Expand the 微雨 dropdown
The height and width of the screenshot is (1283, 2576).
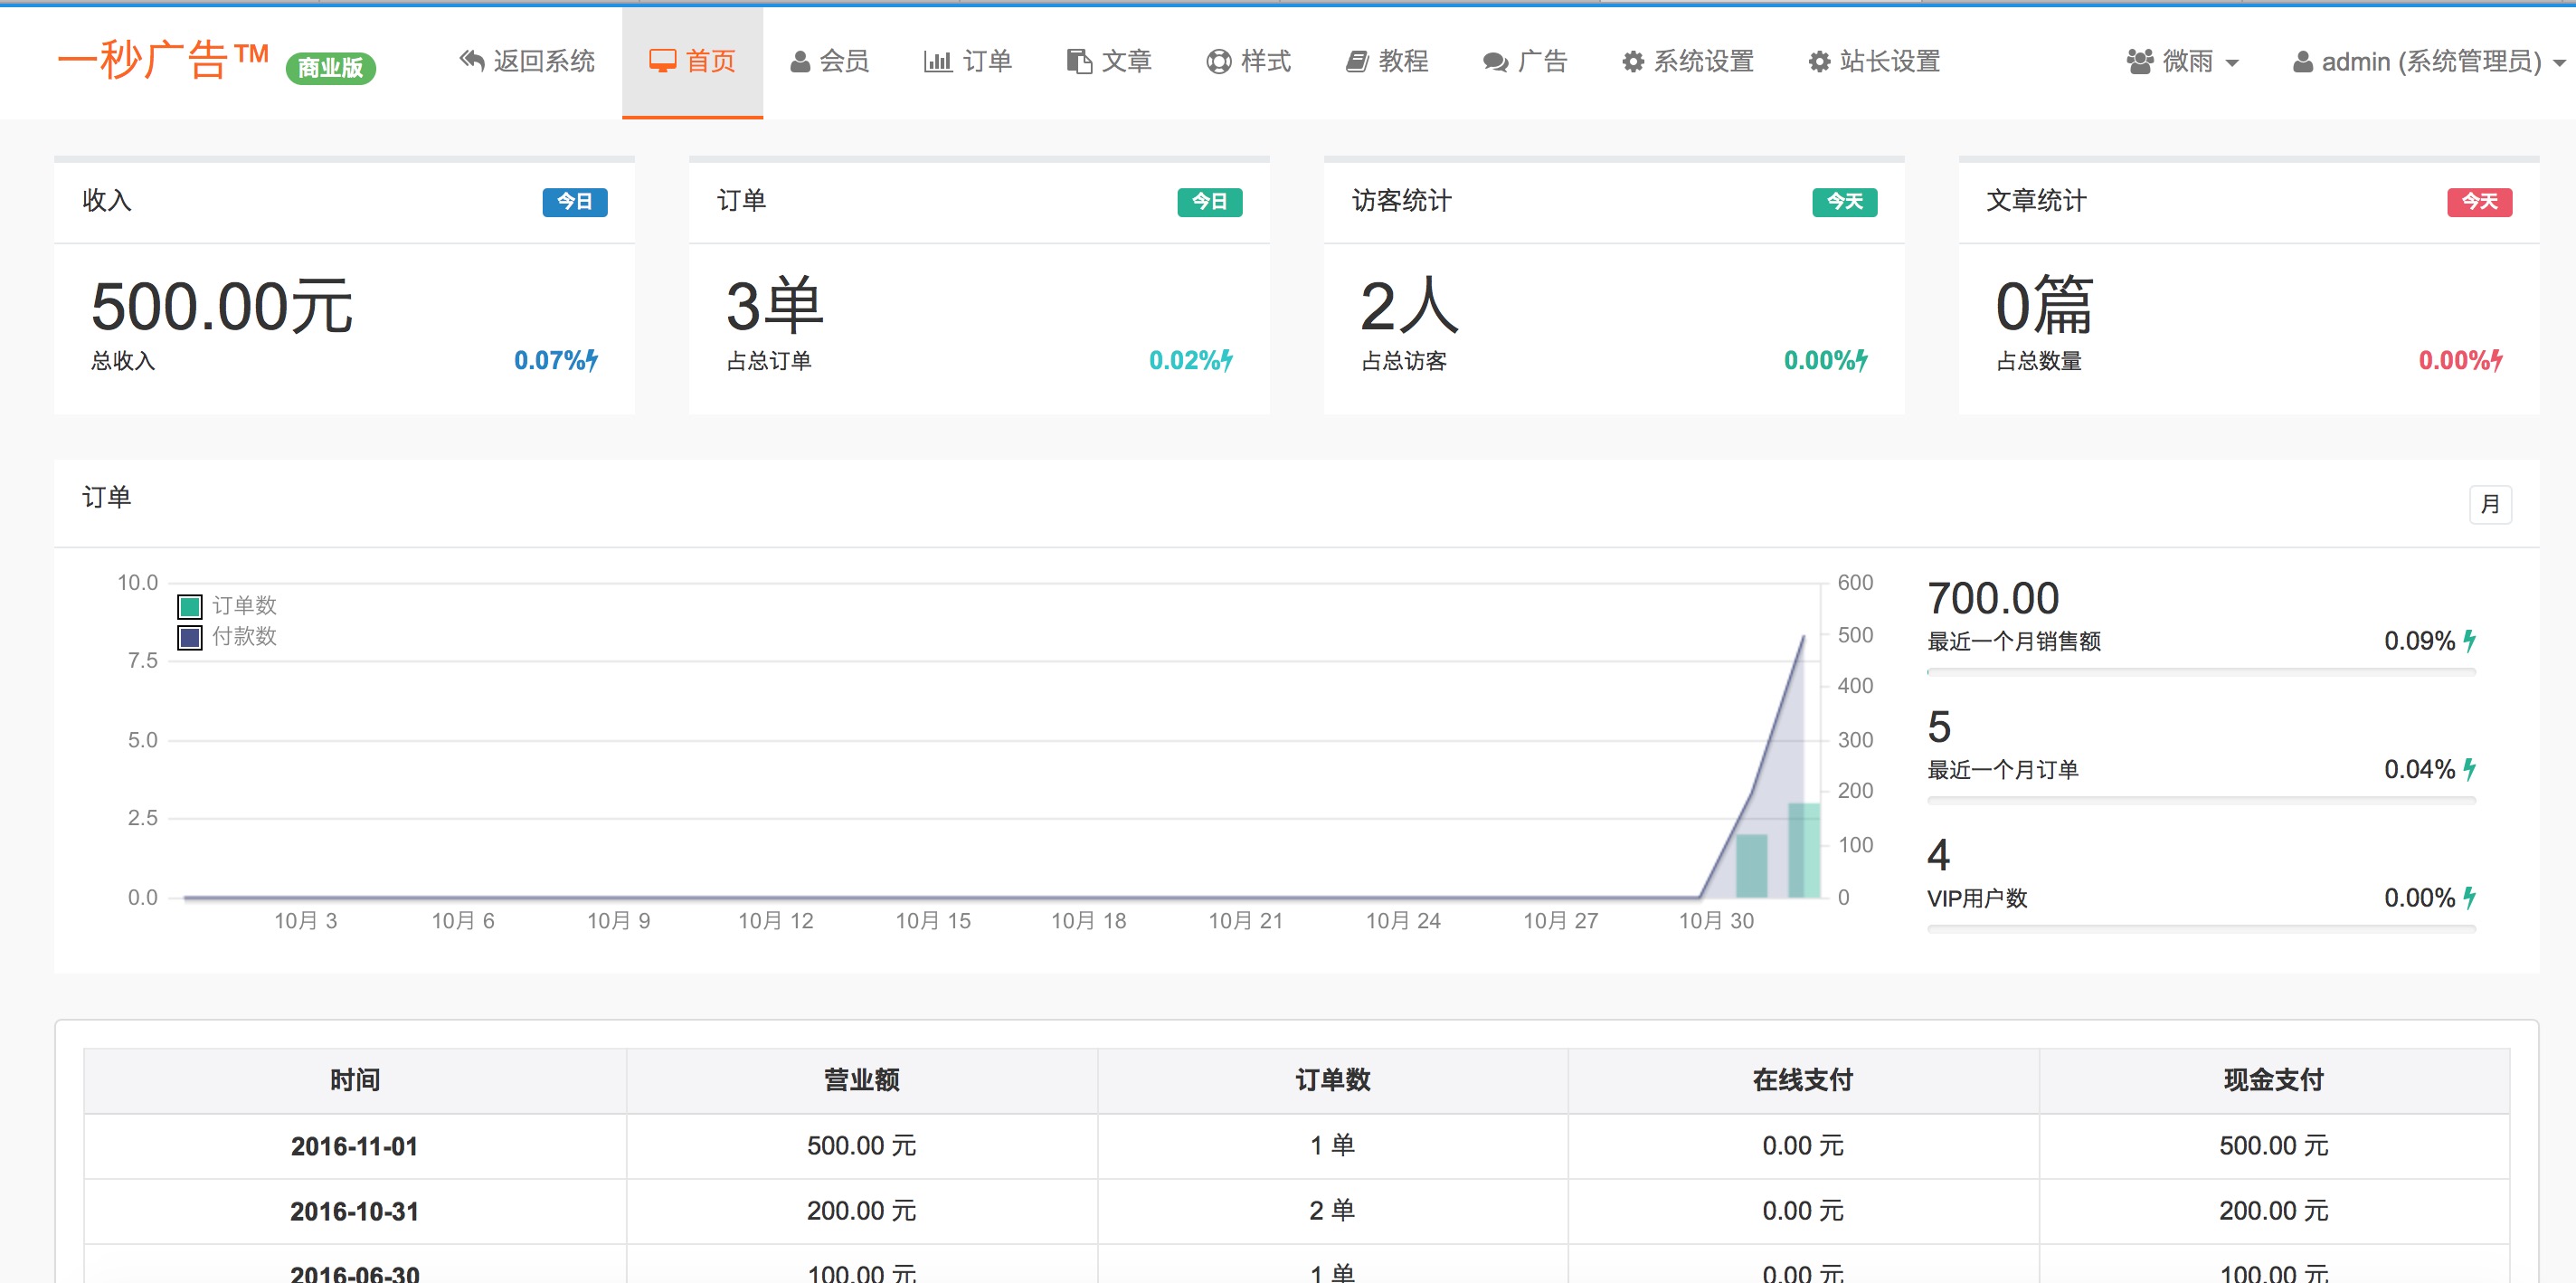[2182, 62]
